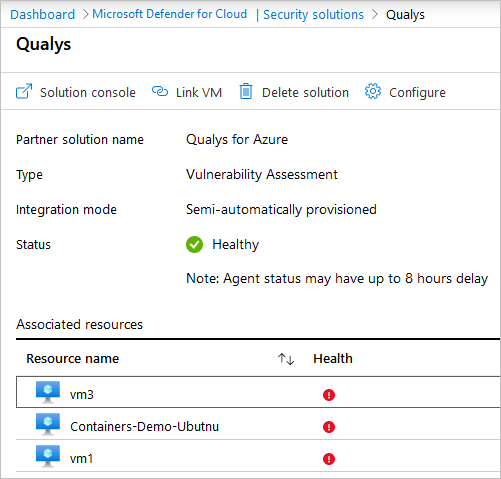Navigate to Security solutions breadcrumb
The height and width of the screenshot is (479, 501).
pyautogui.click(x=313, y=15)
